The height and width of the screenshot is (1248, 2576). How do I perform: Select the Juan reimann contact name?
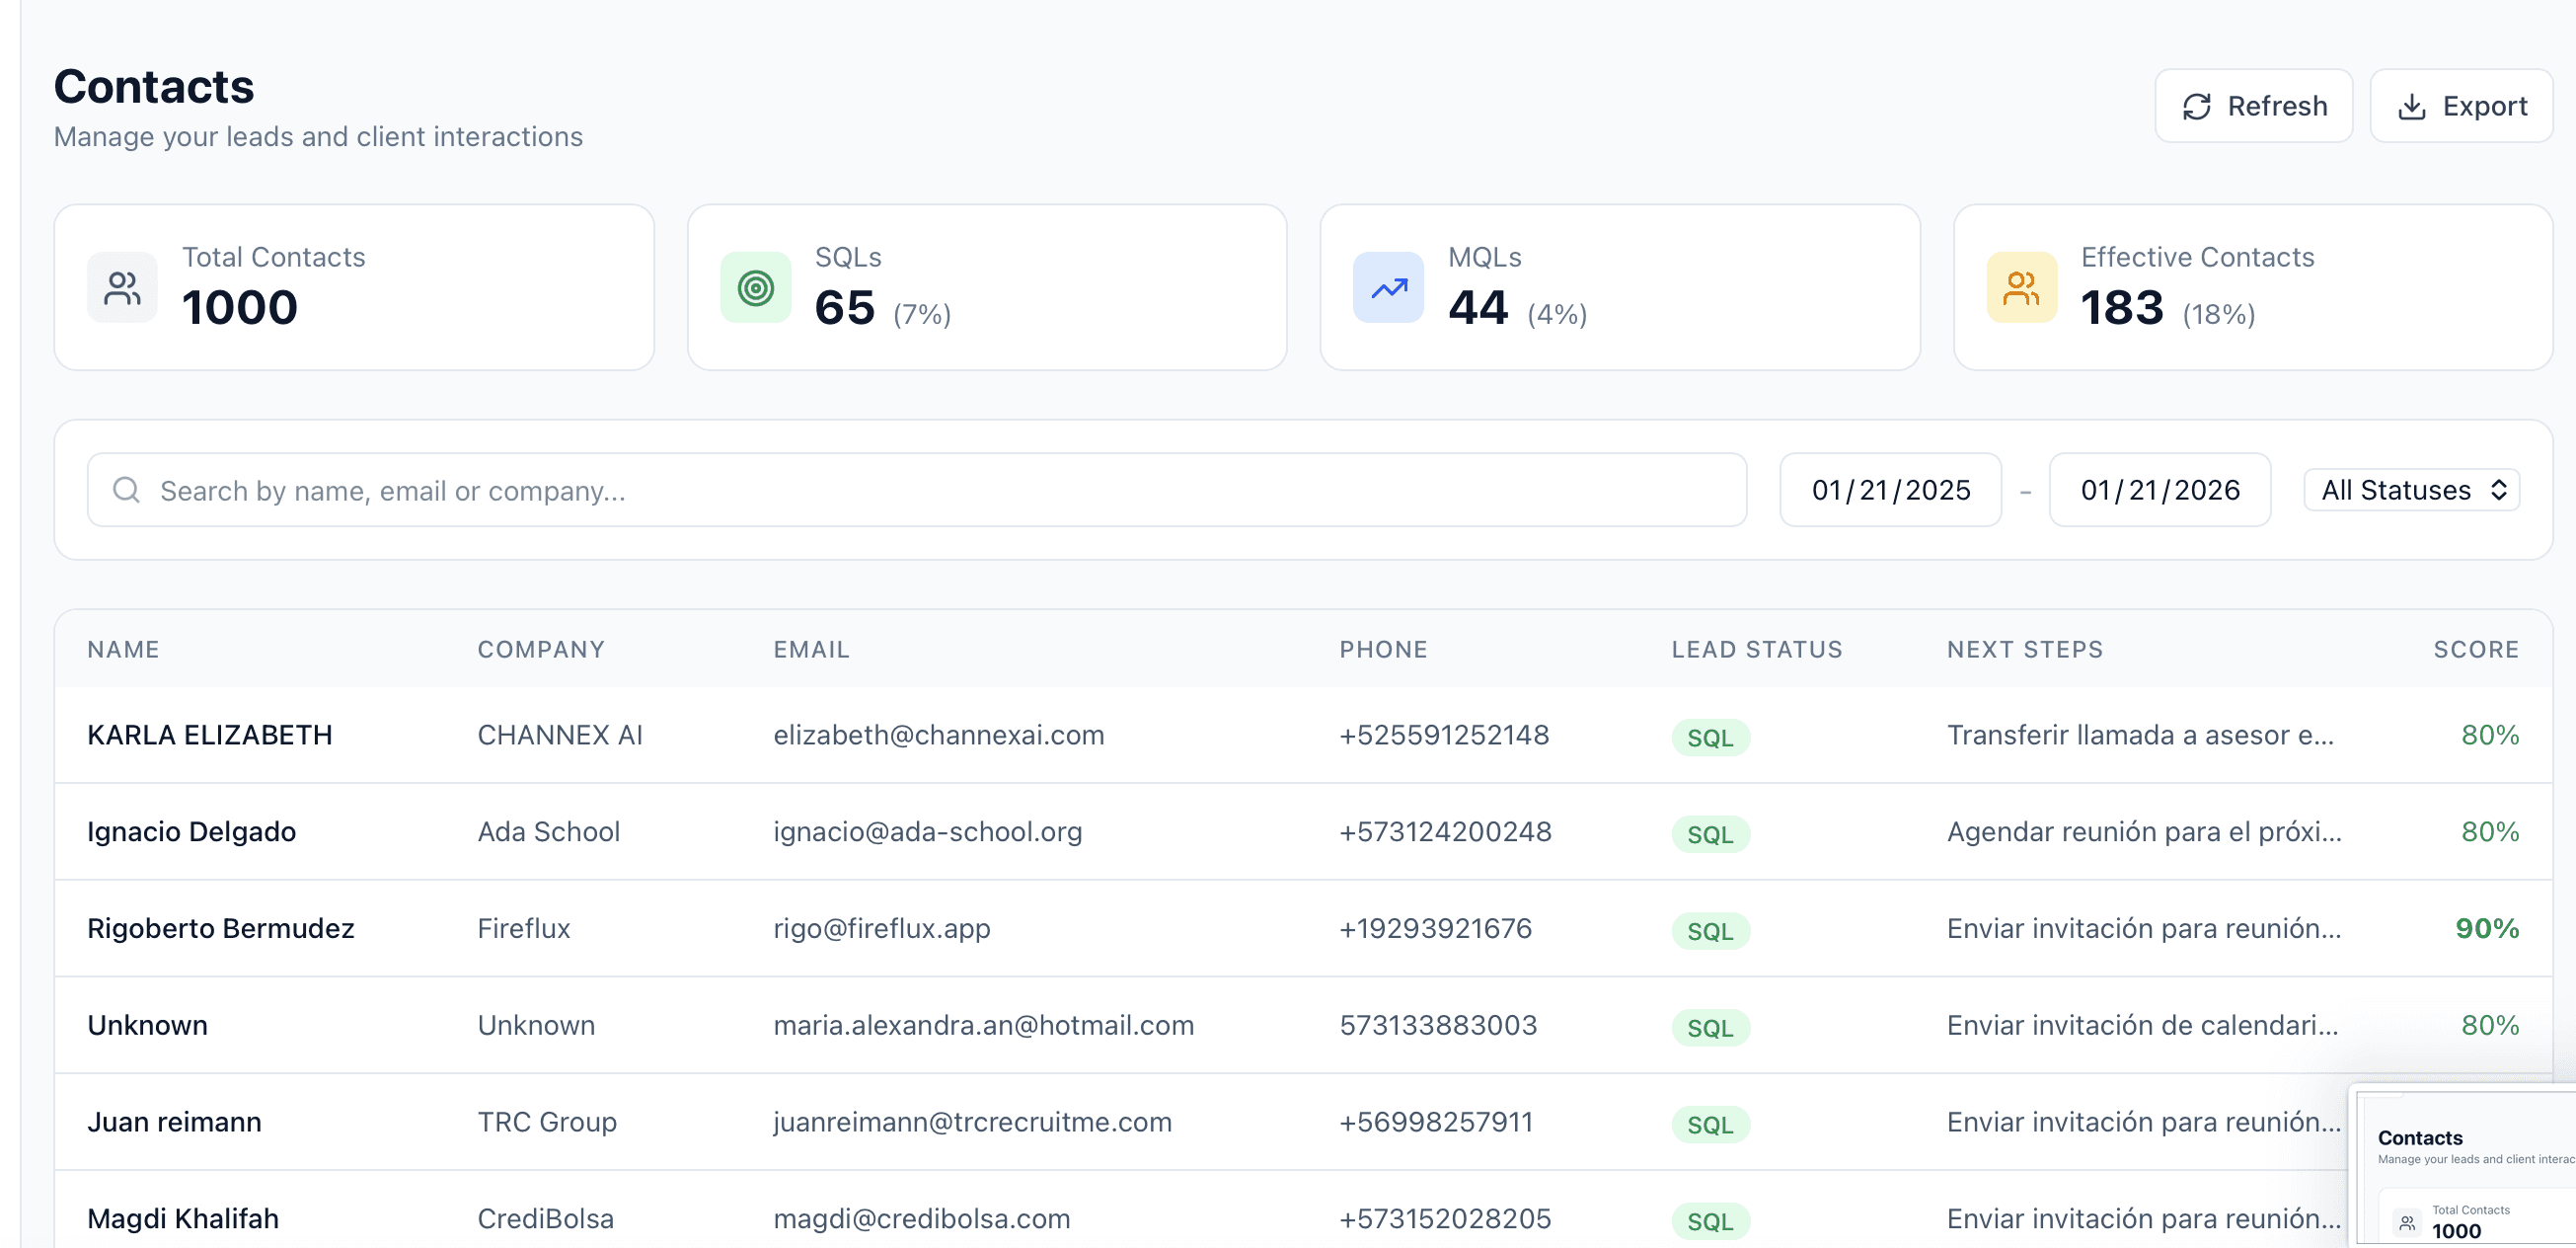(174, 1122)
